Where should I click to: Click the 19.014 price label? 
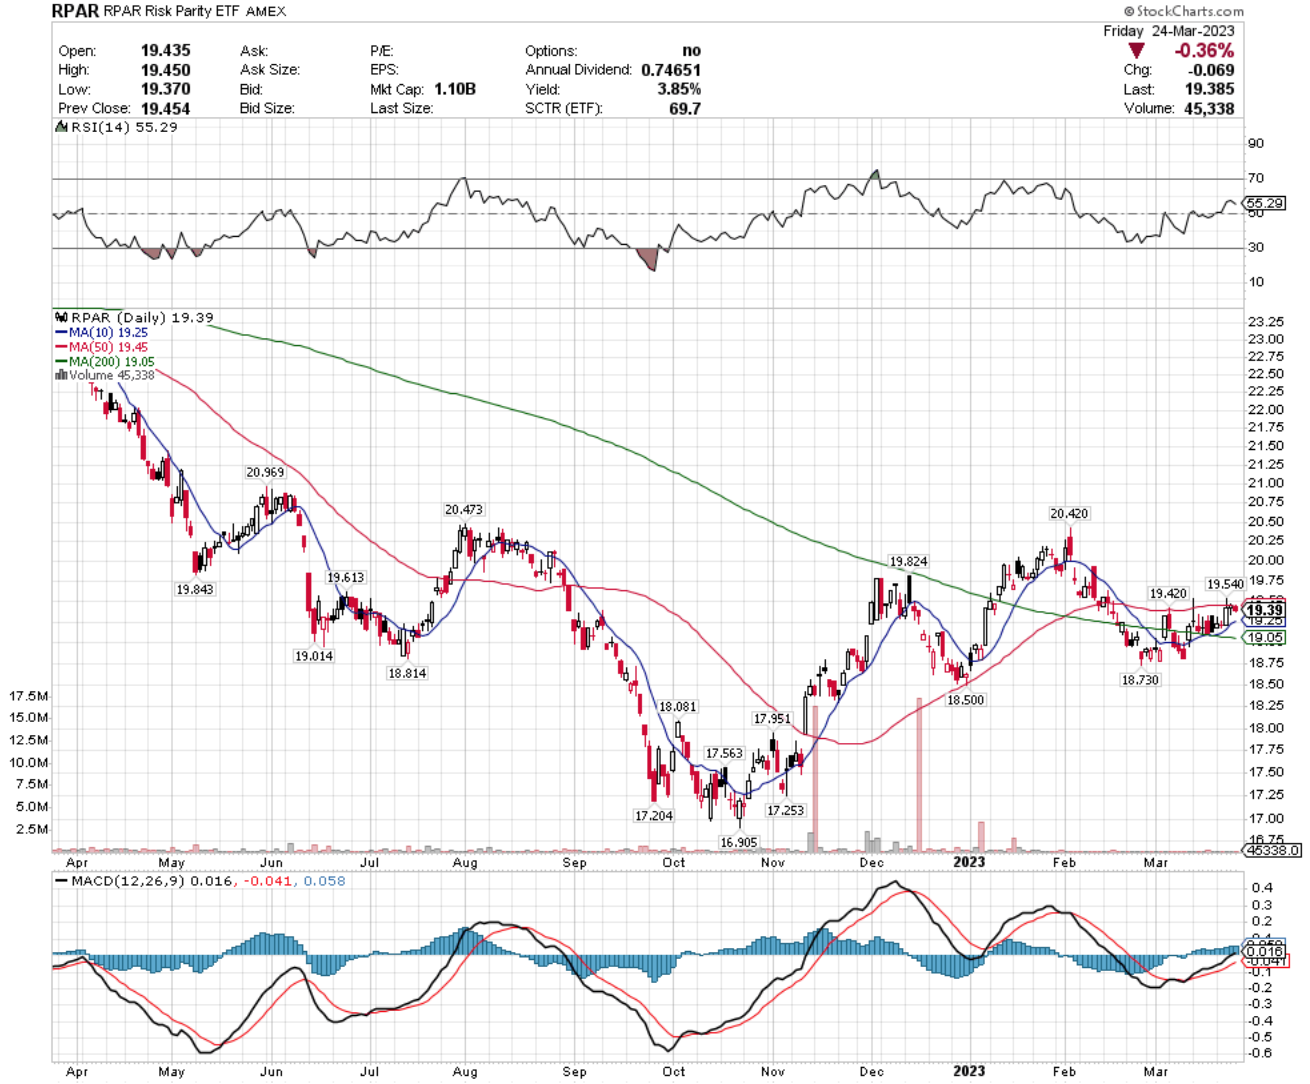314,656
